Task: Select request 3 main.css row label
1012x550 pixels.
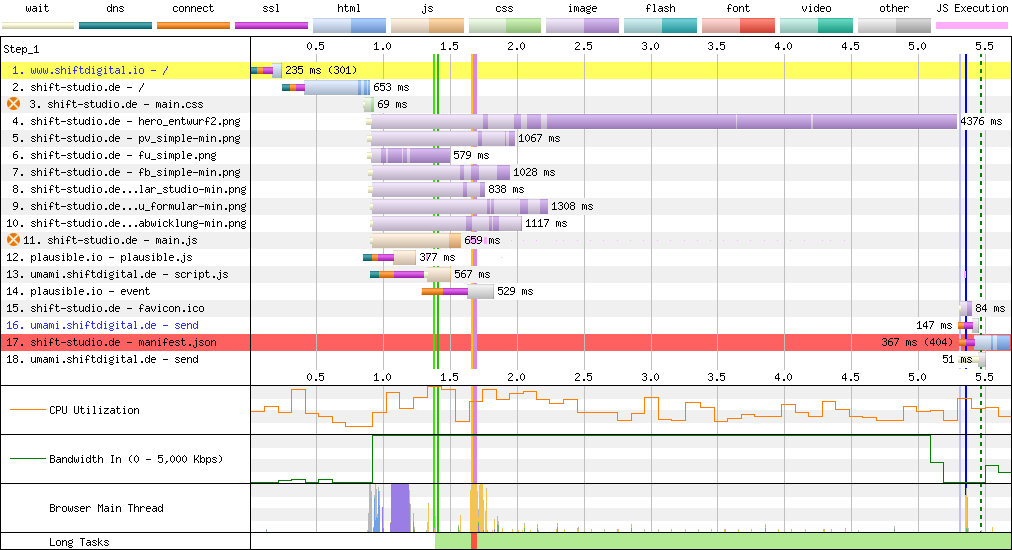Action: [x=116, y=104]
